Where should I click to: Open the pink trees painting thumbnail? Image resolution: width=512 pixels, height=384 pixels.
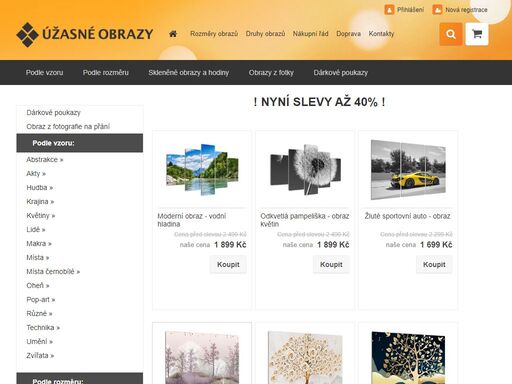(x=202, y=358)
